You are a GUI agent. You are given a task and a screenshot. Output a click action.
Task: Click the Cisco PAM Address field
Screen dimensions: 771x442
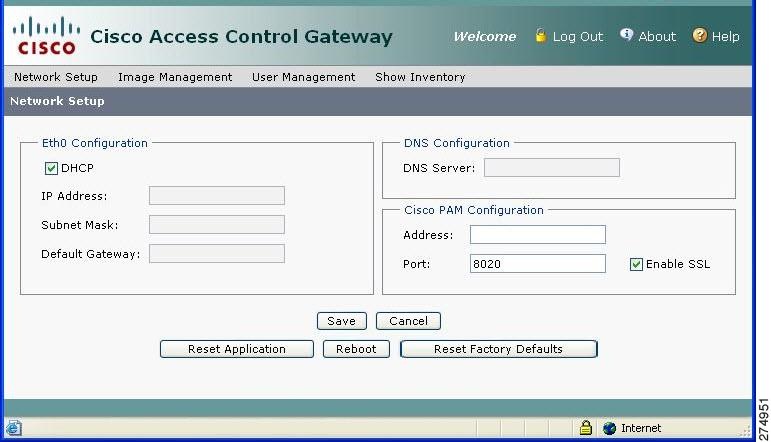pos(538,235)
